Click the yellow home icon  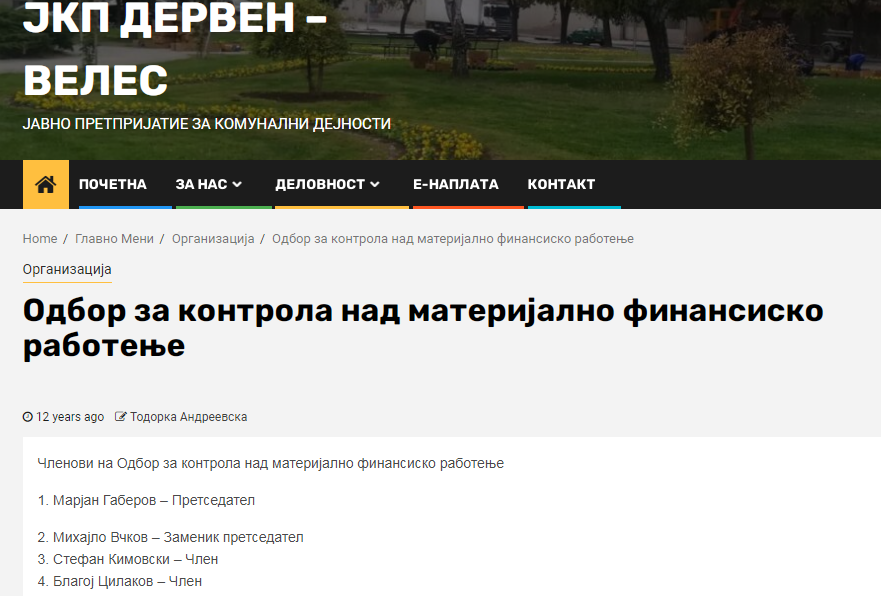click(46, 184)
